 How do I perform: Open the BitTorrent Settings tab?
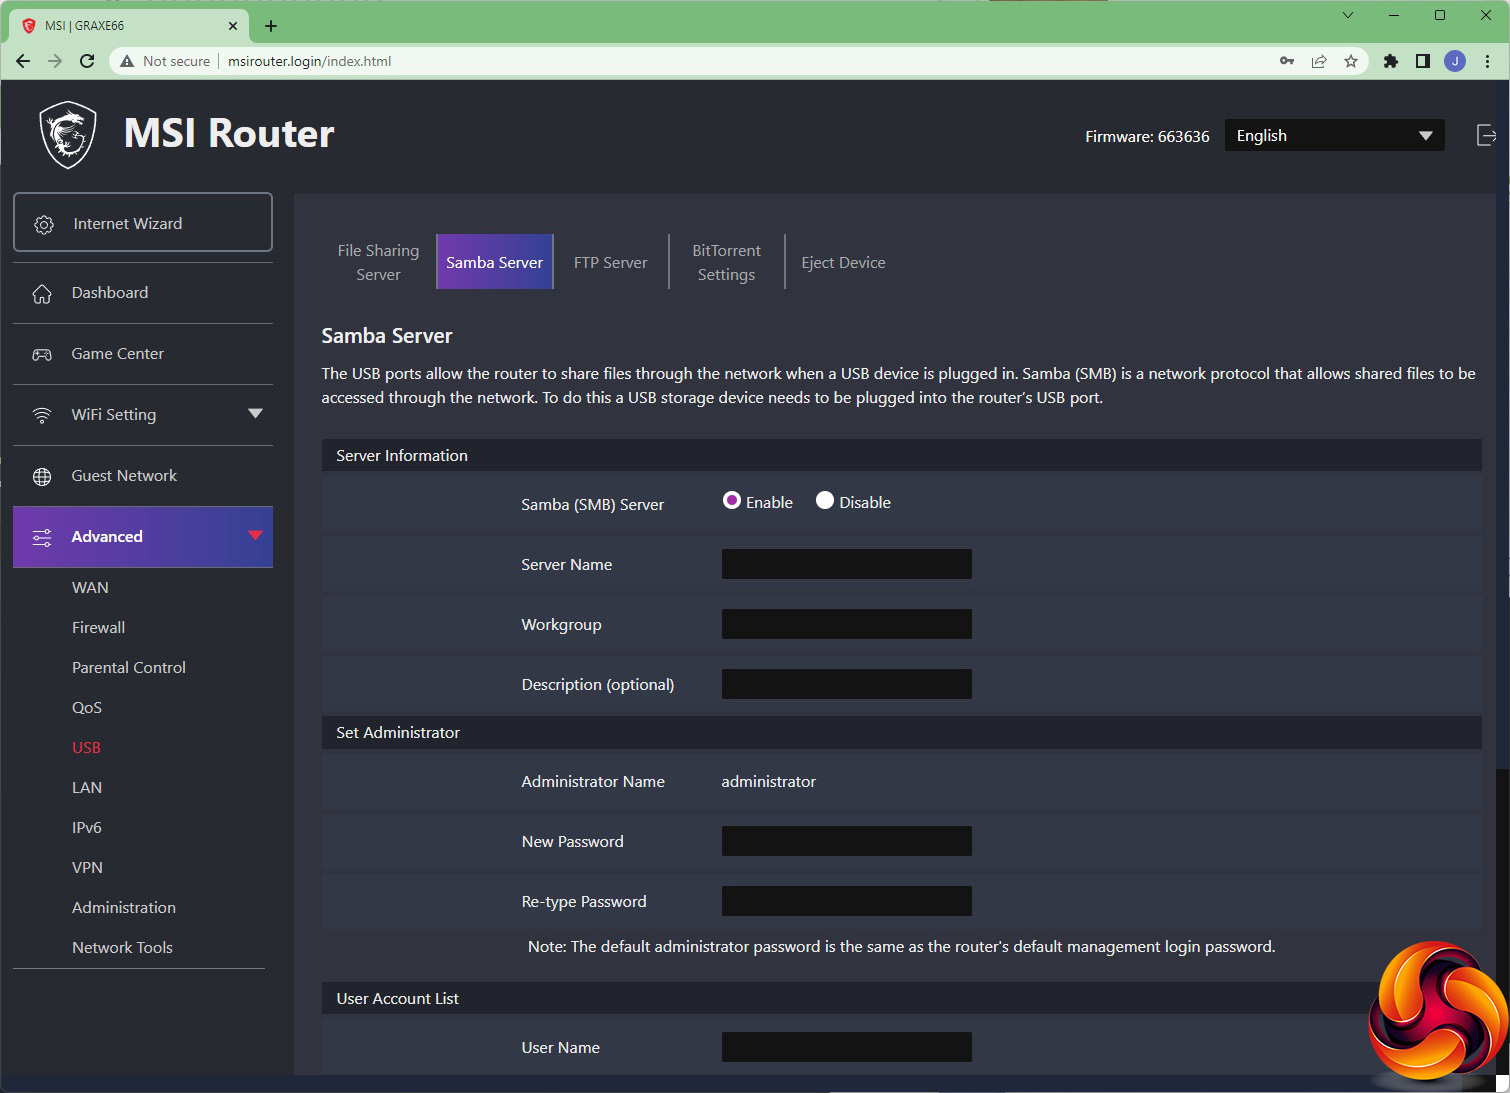726,263
